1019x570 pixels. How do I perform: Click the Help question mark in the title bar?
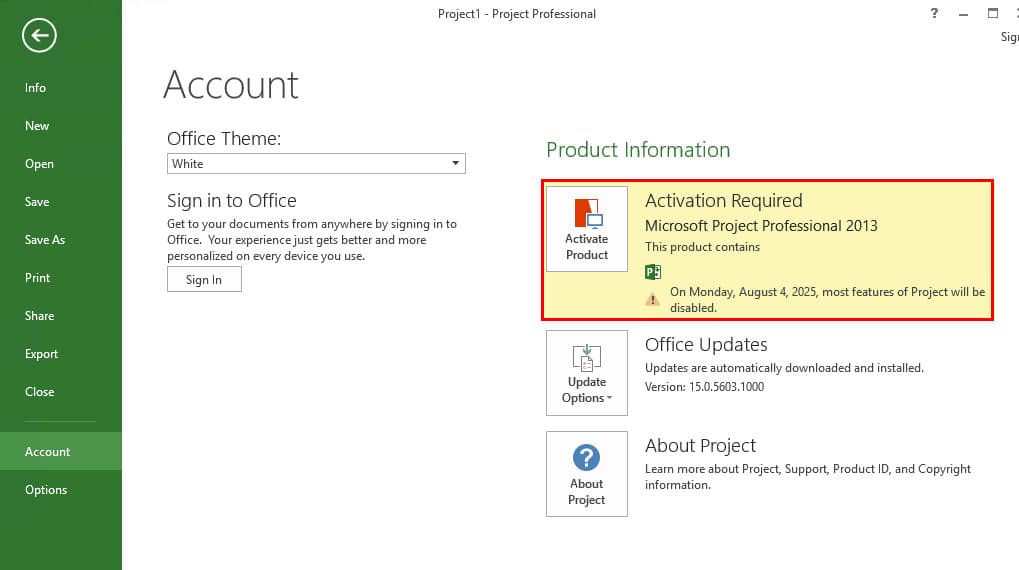click(x=934, y=13)
